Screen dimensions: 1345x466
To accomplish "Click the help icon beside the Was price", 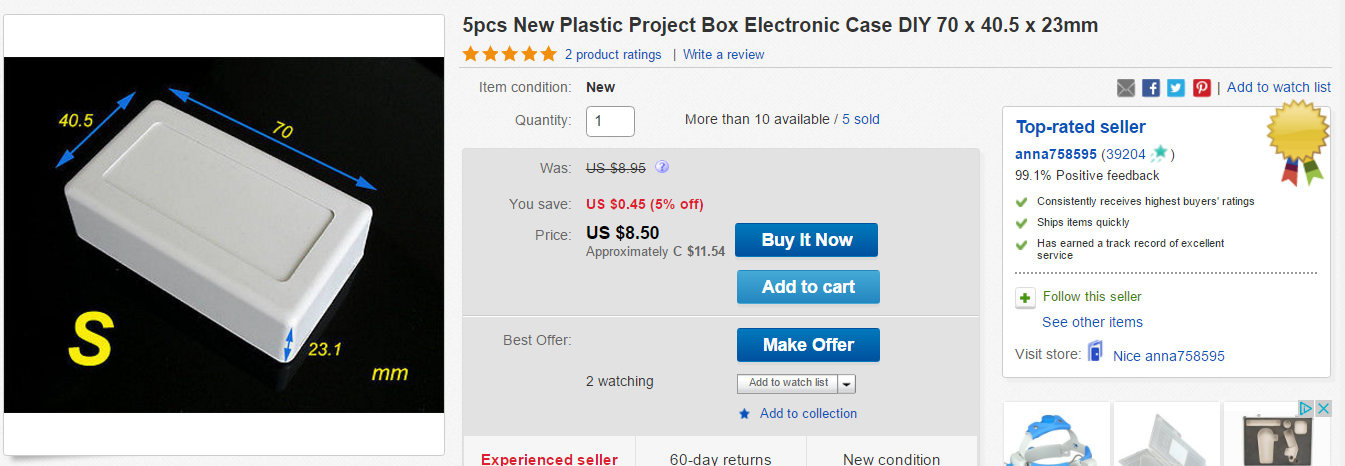I will 662,167.
